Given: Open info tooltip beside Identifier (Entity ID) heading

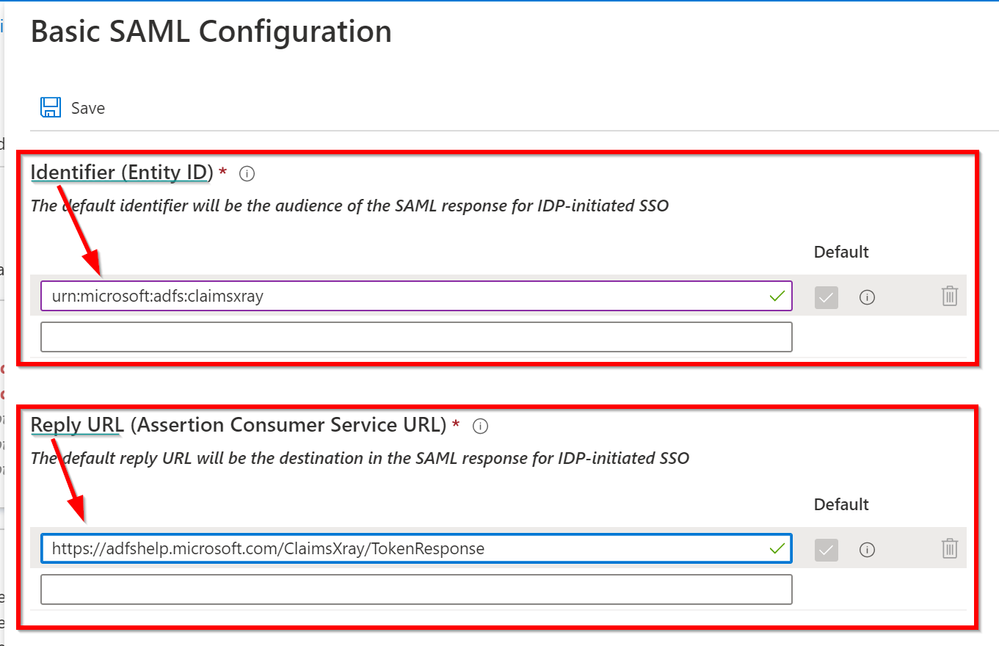Looking at the screenshot, I should point(247,173).
